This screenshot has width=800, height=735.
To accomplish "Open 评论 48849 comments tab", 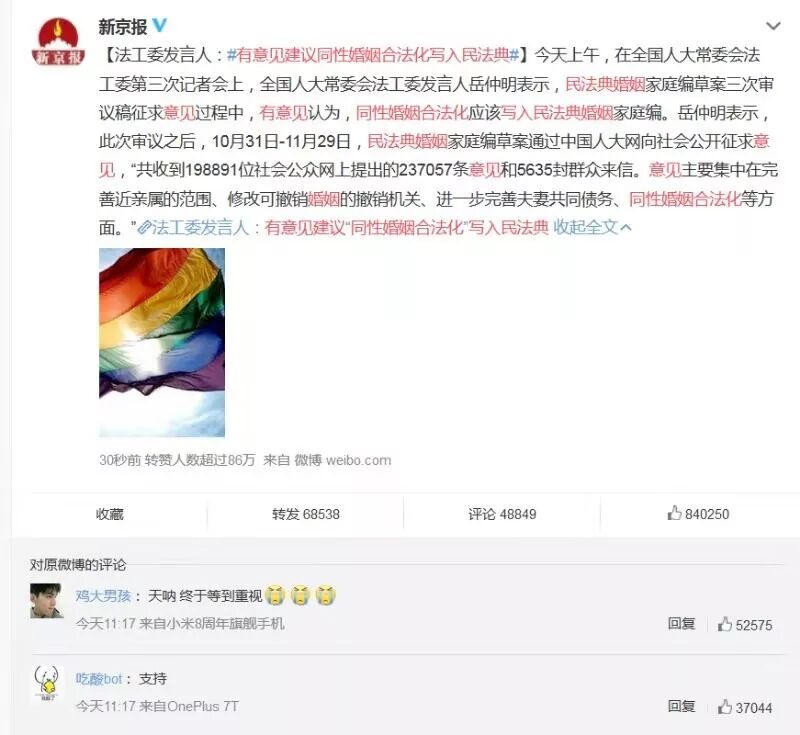I will click(x=502, y=514).
